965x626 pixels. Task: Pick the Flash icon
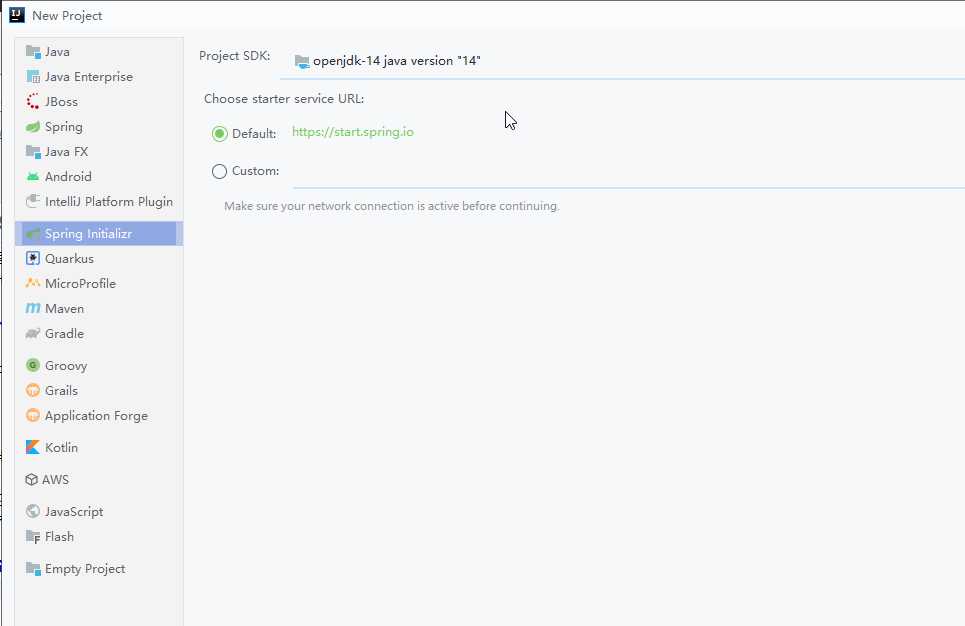coord(33,537)
